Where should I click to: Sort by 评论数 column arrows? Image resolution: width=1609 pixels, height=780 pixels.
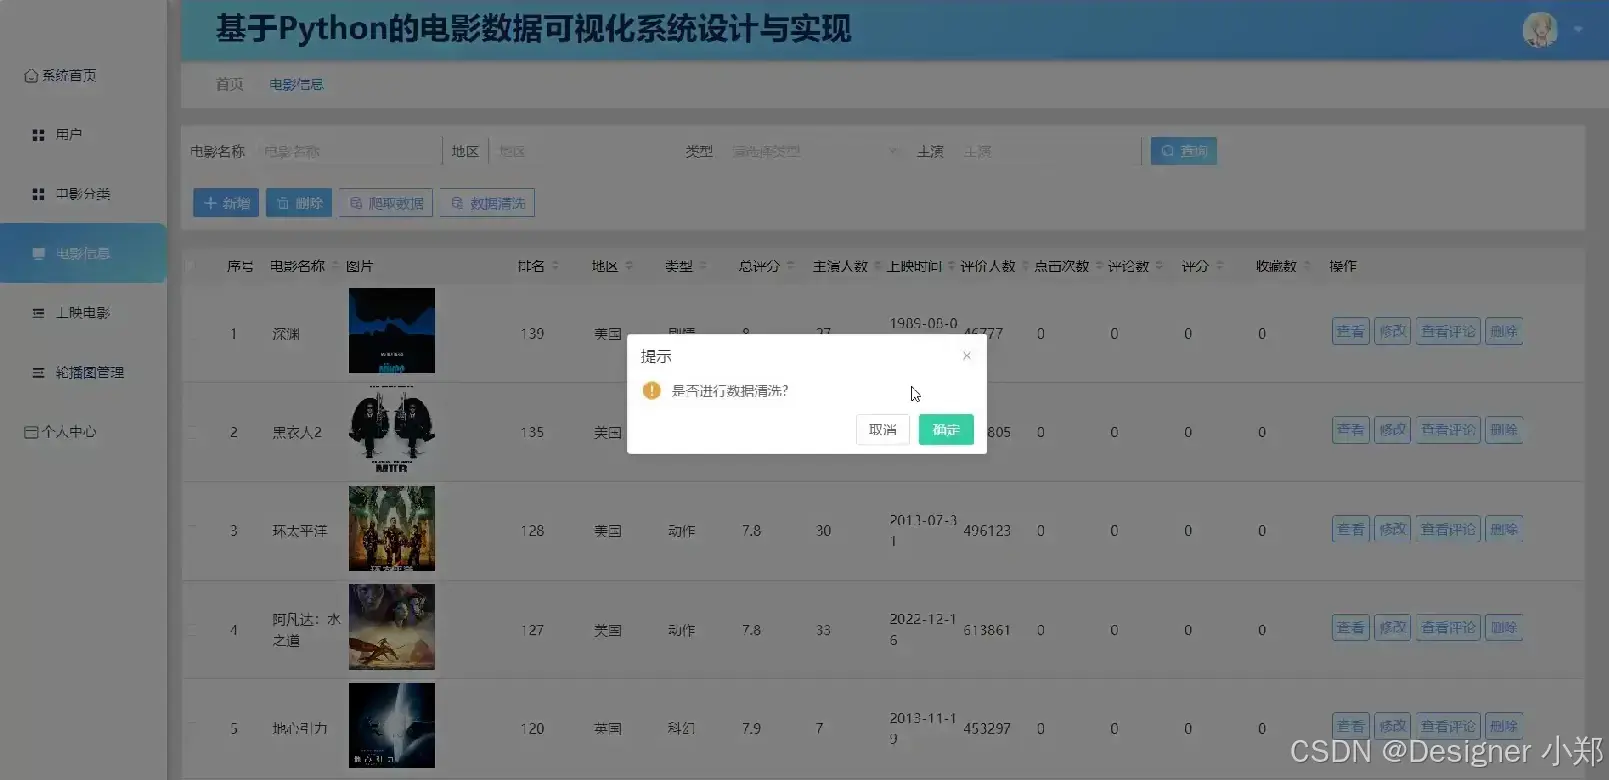click(1159, 266)
